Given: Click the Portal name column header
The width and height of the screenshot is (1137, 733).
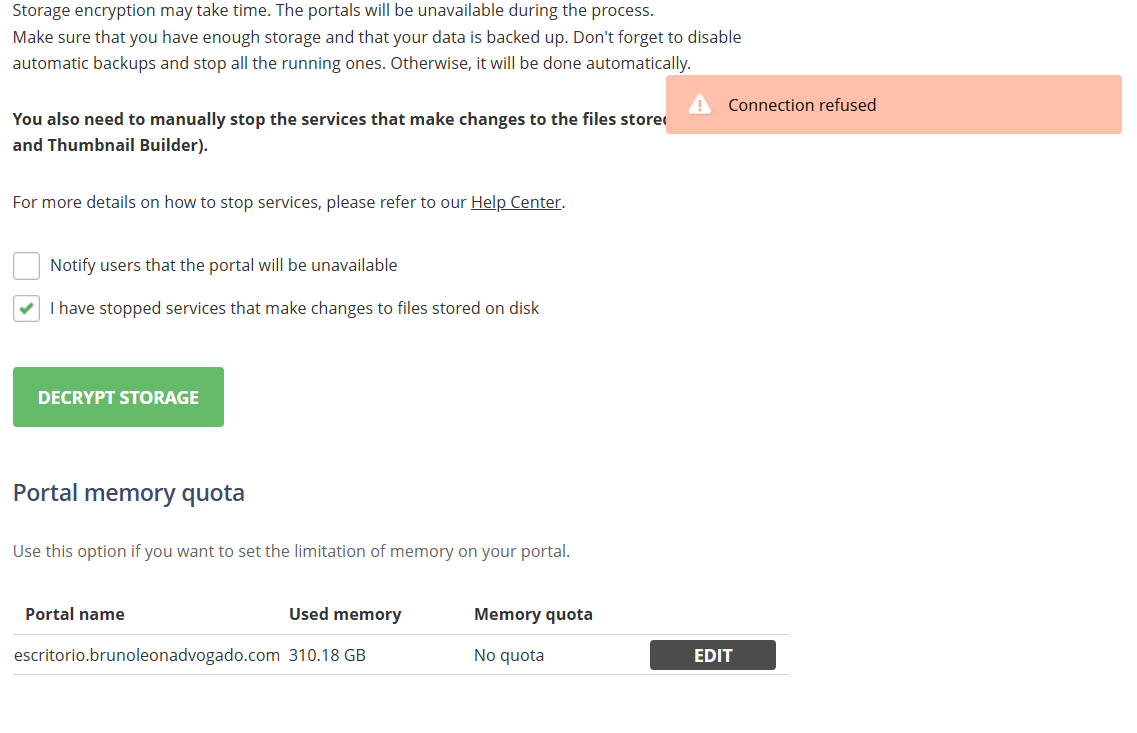Looking at the screenshot, I should click(x=75, y=614).
